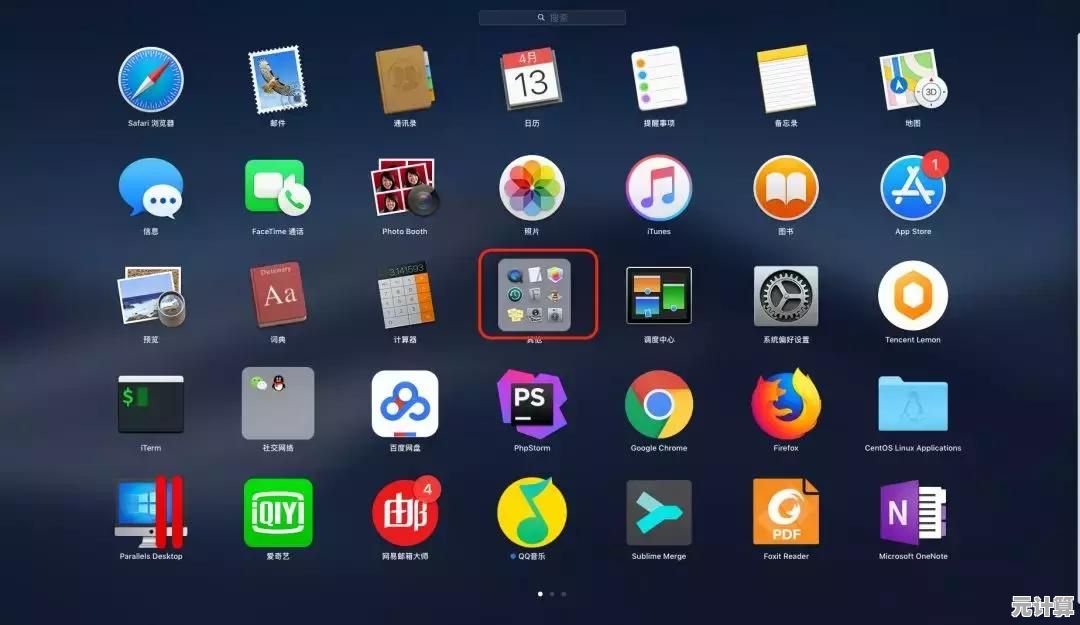This screenshot has width=1080, height=625.
Task: Launch Photo Booth app
Action: point(405,188)
